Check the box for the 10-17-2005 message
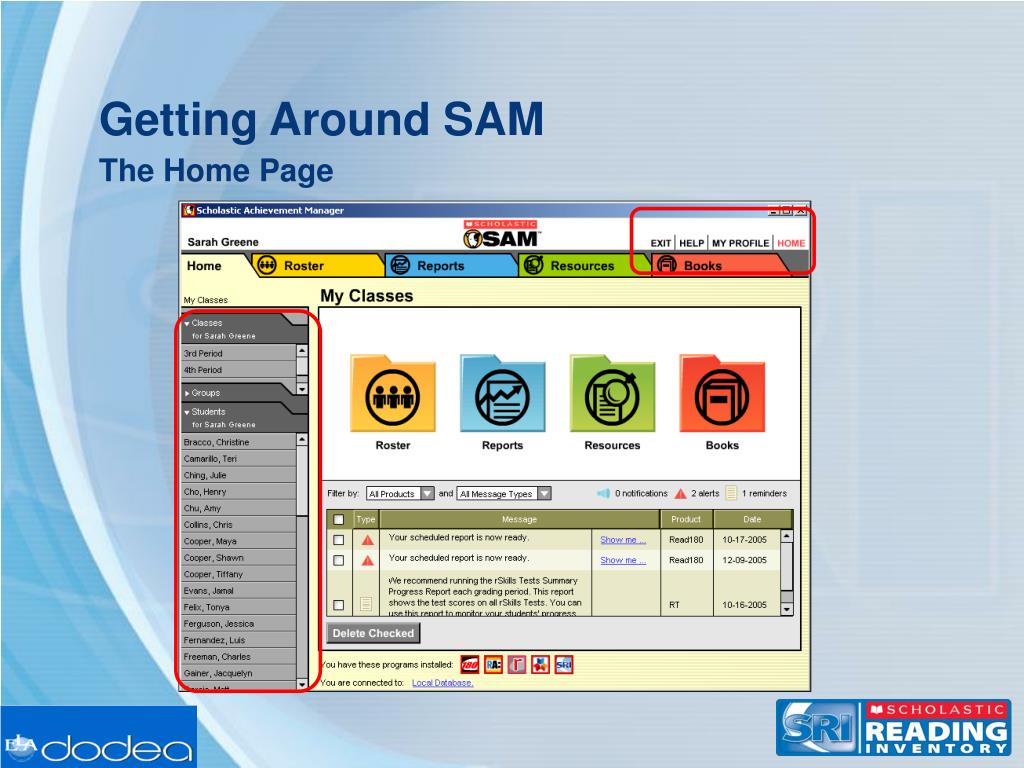This screenshot has height=768, width=1024. [338, 540]
